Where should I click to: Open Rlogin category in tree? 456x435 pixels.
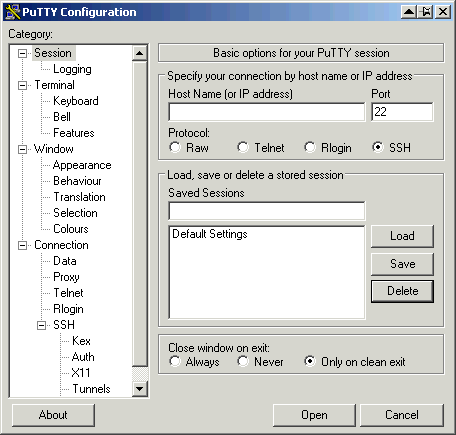(68, 309)
